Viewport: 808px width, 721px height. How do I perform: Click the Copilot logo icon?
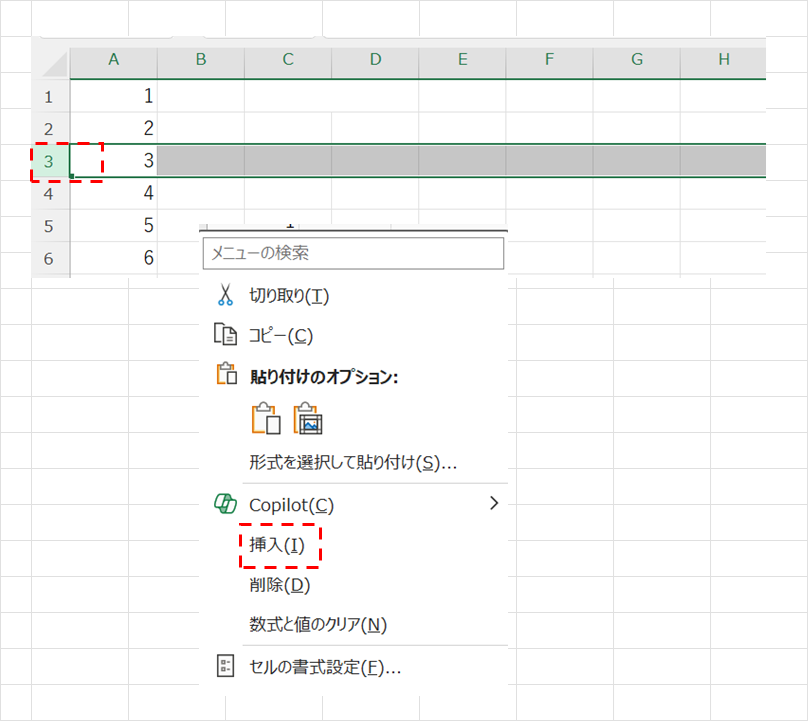tap(225, 504)
